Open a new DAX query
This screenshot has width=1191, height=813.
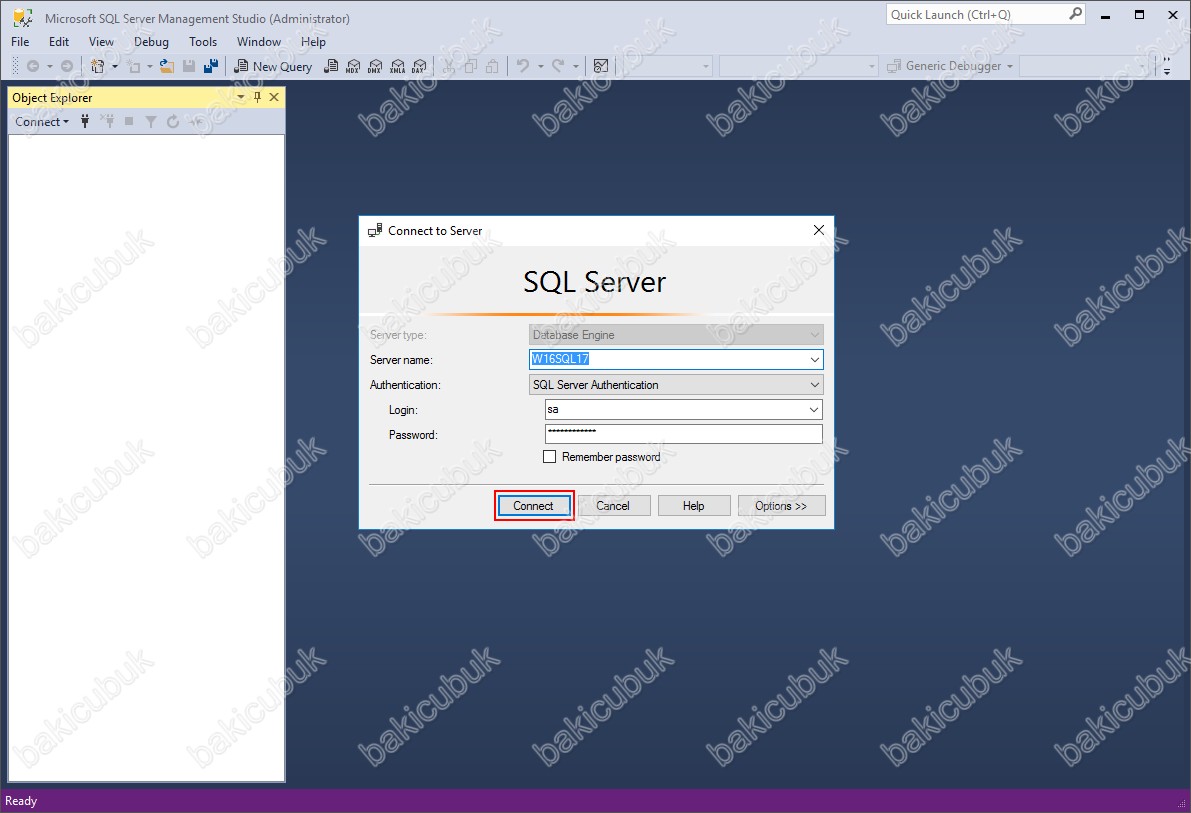click(x=419, y=66)
